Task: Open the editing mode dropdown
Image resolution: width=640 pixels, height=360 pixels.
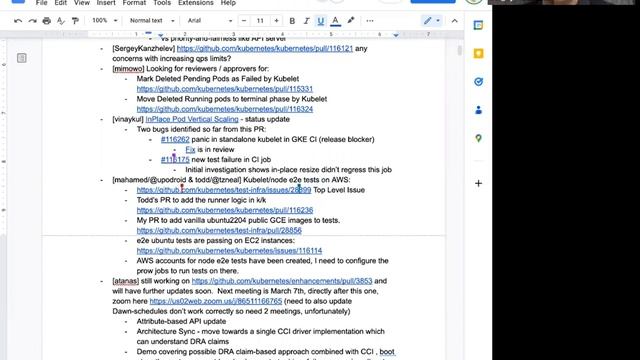Action: [x=431, y=20]
